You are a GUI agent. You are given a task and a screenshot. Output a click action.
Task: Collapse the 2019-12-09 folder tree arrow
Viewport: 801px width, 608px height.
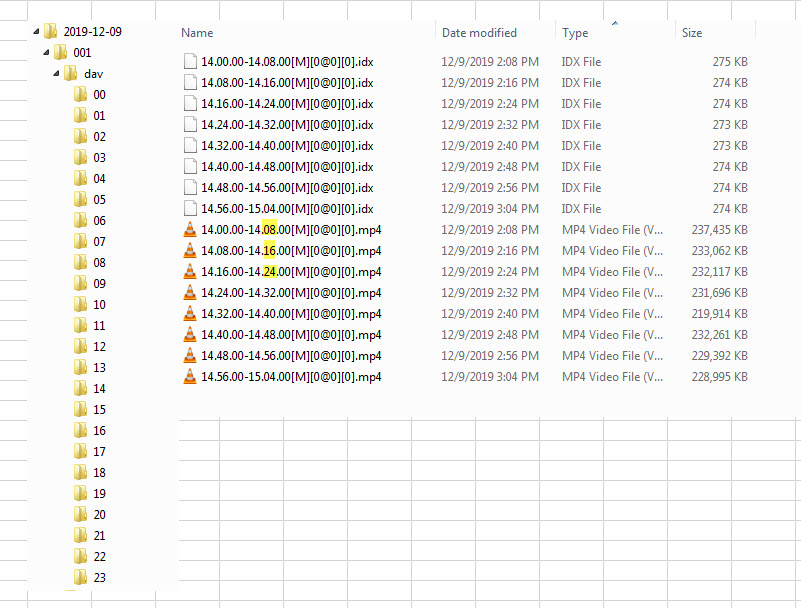pyautogui.click(x=36, y=32)
